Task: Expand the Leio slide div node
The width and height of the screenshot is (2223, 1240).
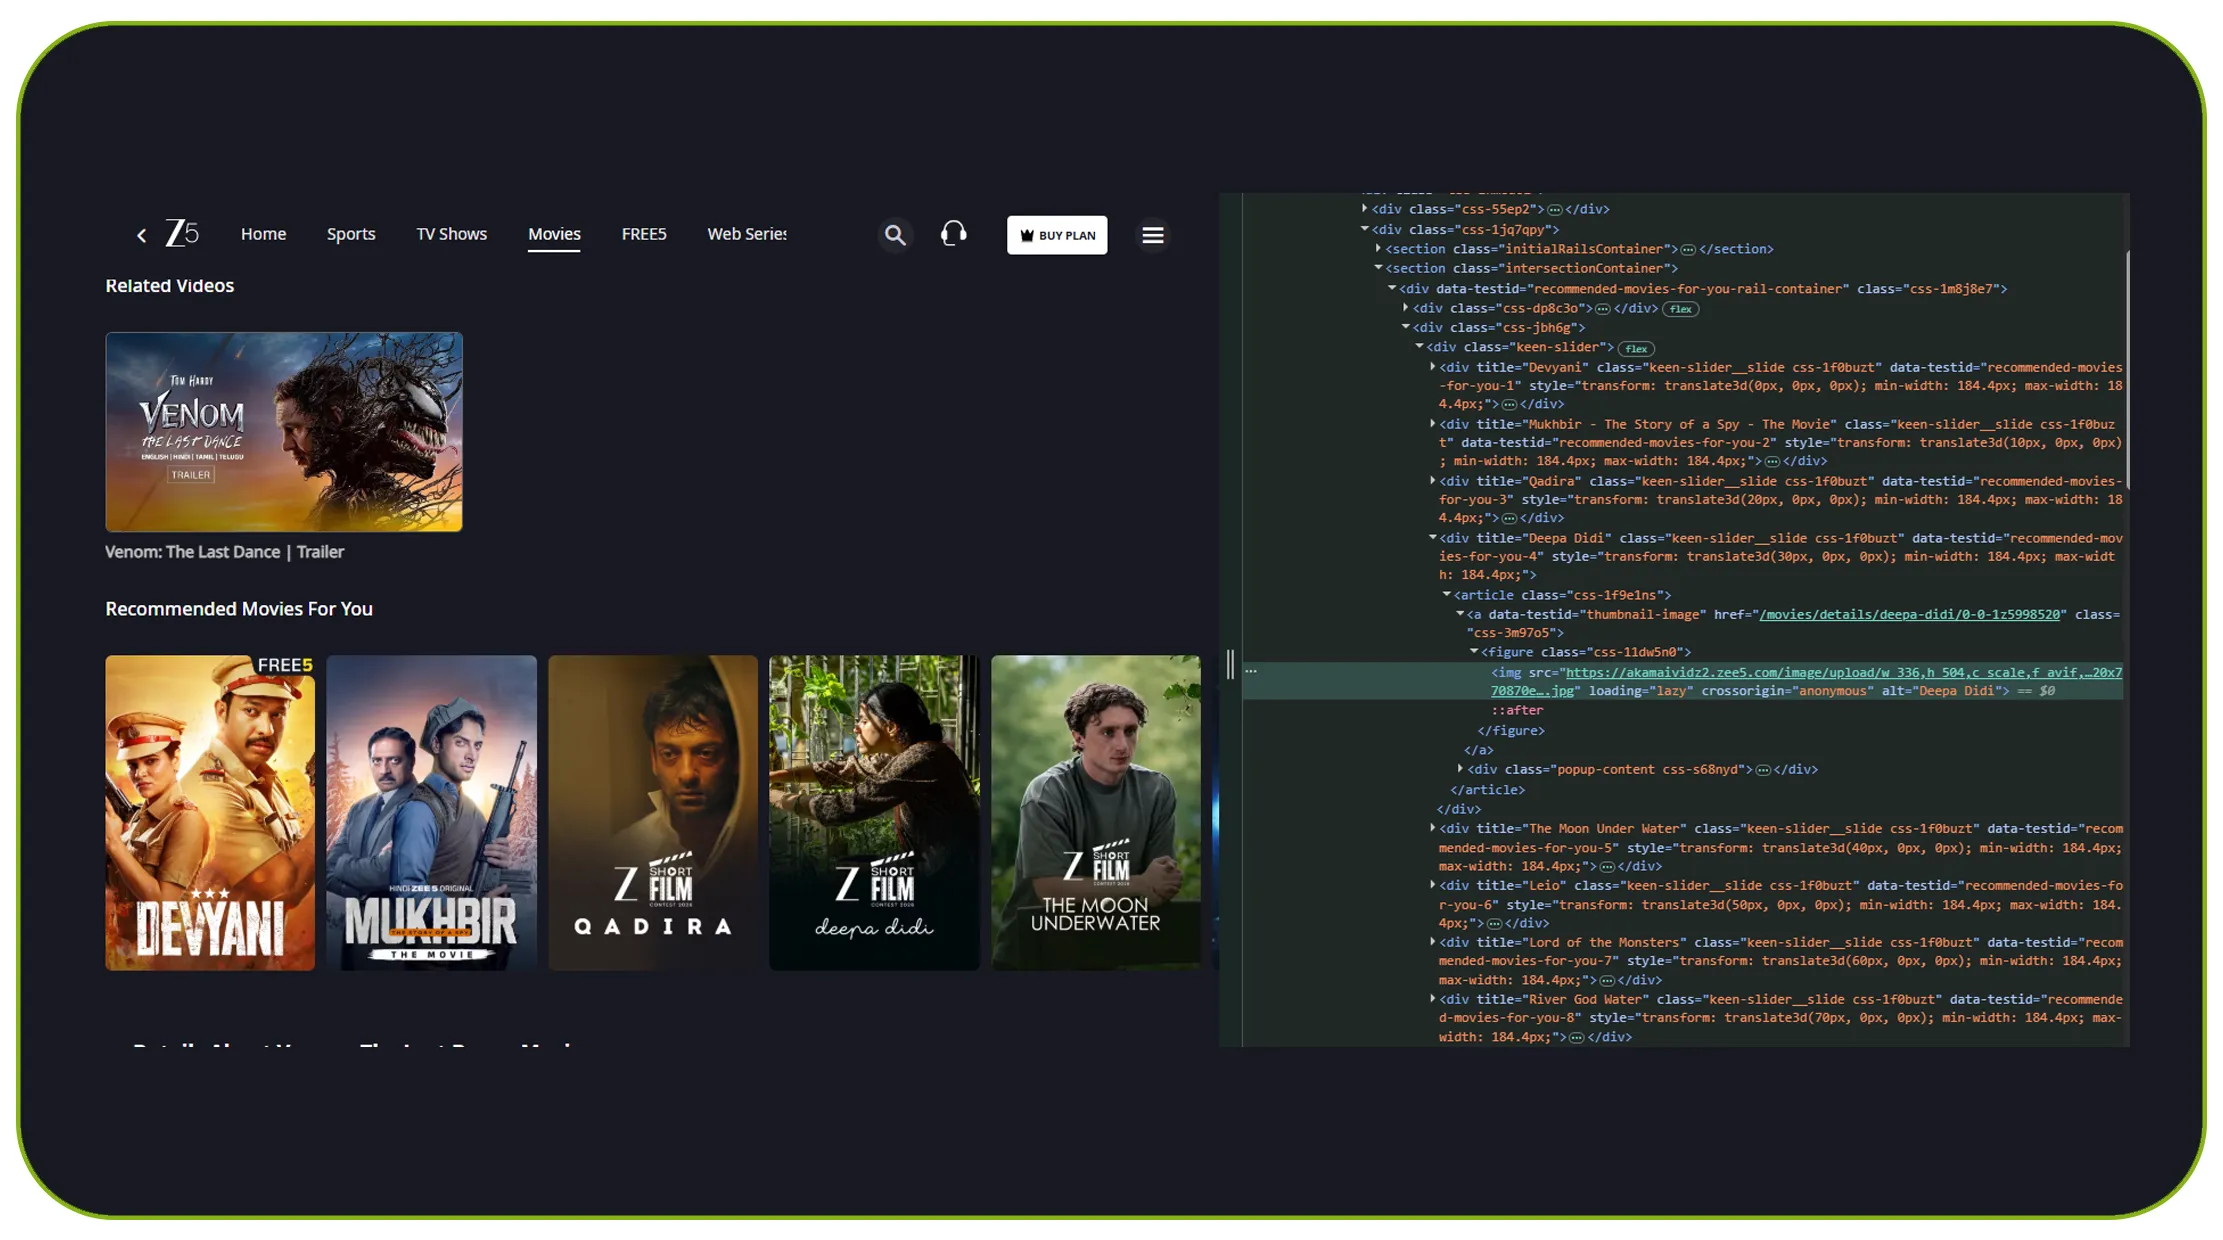Action: coord(1433,885)
